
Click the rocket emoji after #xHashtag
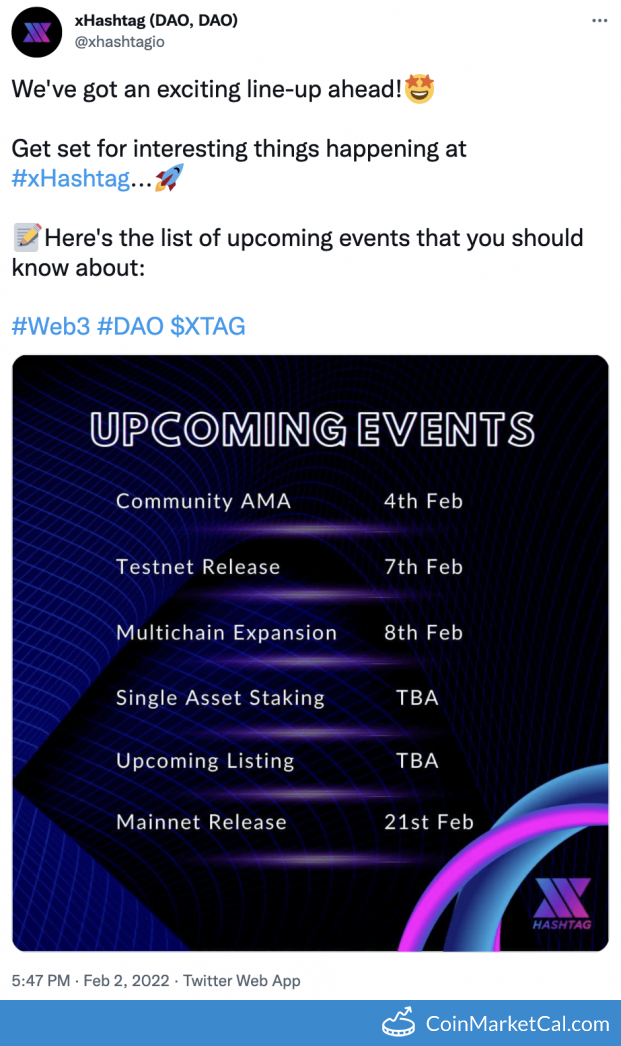coord(169,180)
